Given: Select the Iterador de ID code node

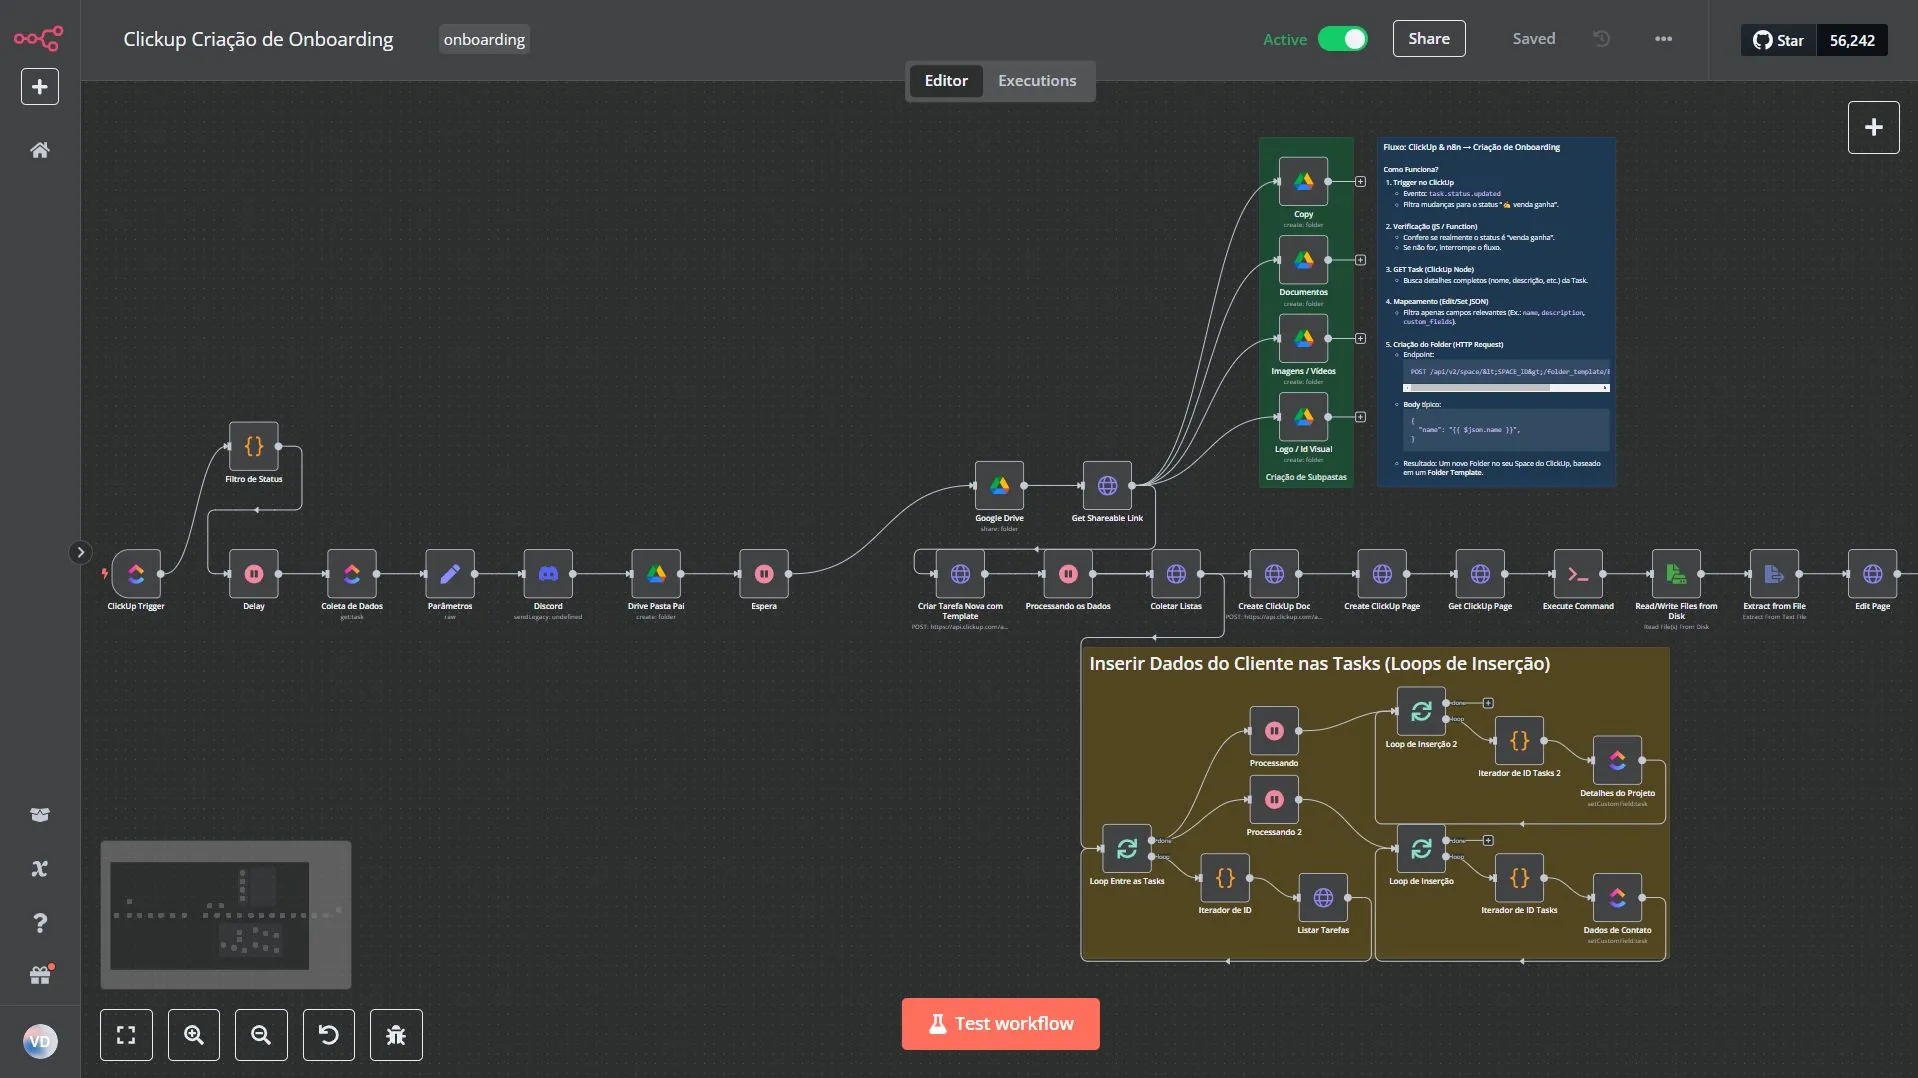Looking at the screenshot, I should click(x=1225, y=878).
